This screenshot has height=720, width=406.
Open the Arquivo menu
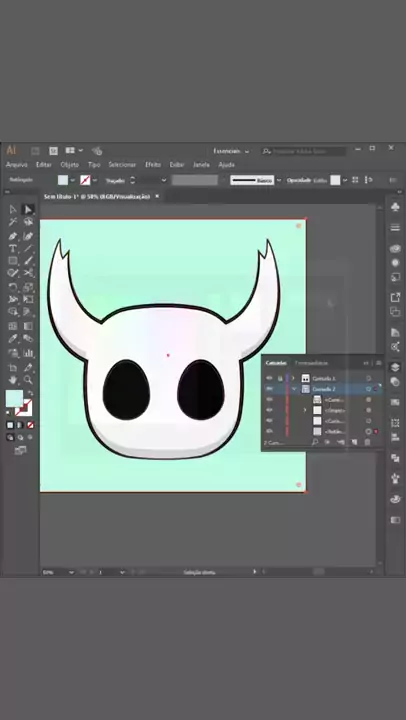pyautogui.click(x=17, y=164)
